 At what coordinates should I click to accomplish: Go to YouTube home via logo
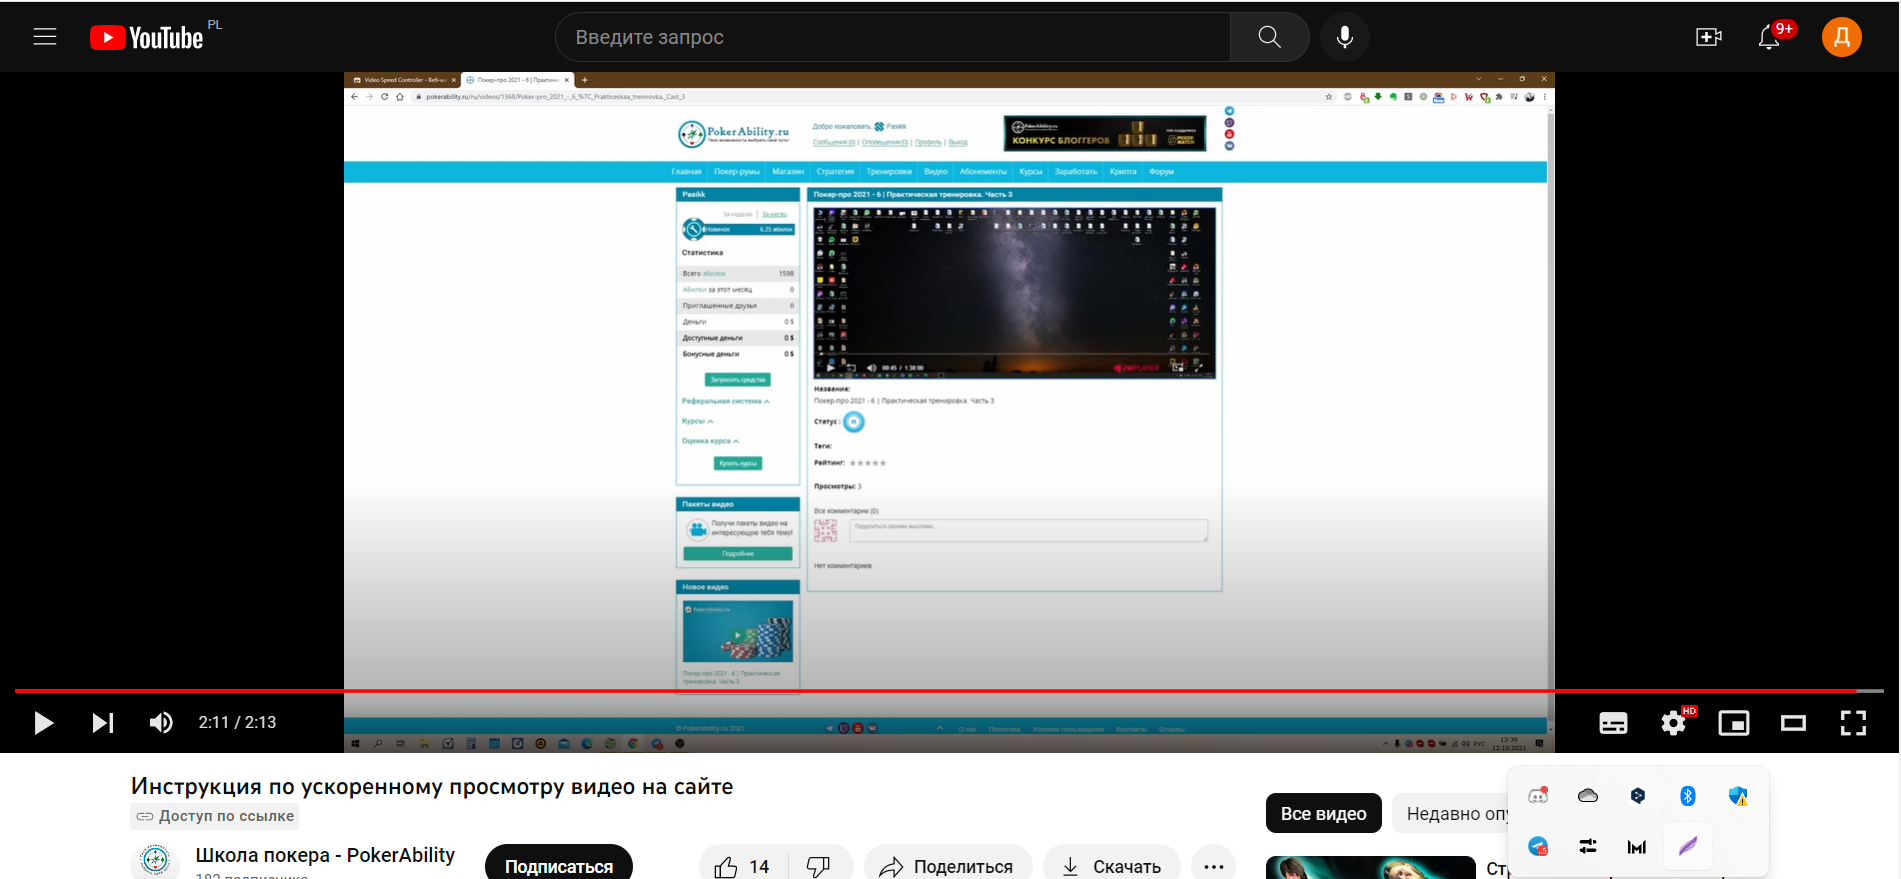pyautogui.click(x=147, y=38)
